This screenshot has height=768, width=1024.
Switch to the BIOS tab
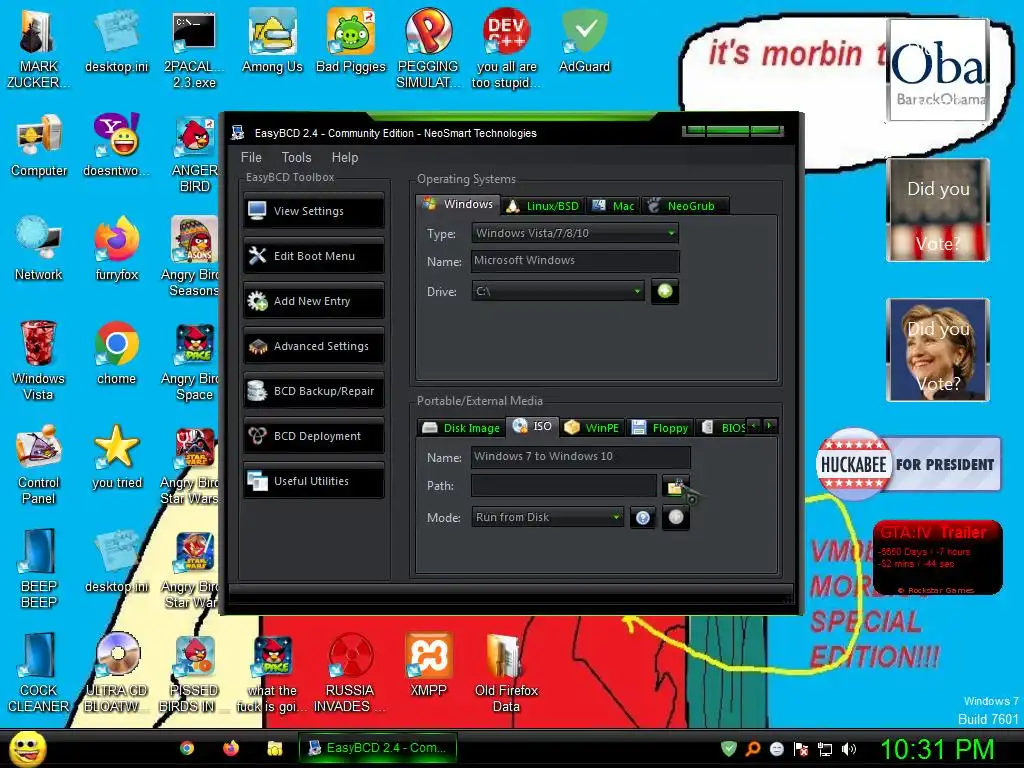723,428
